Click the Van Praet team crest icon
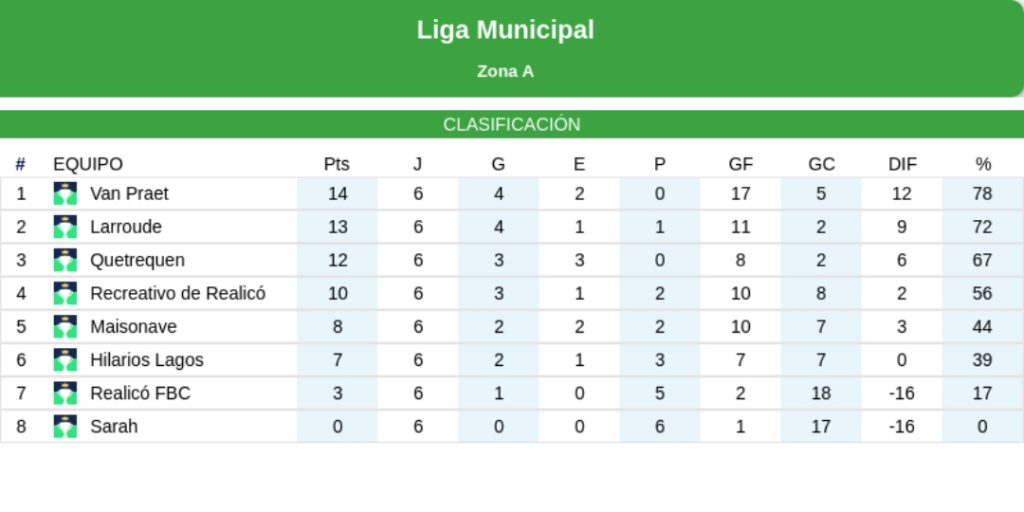The image size is (1024, 512). click(65, 194)
